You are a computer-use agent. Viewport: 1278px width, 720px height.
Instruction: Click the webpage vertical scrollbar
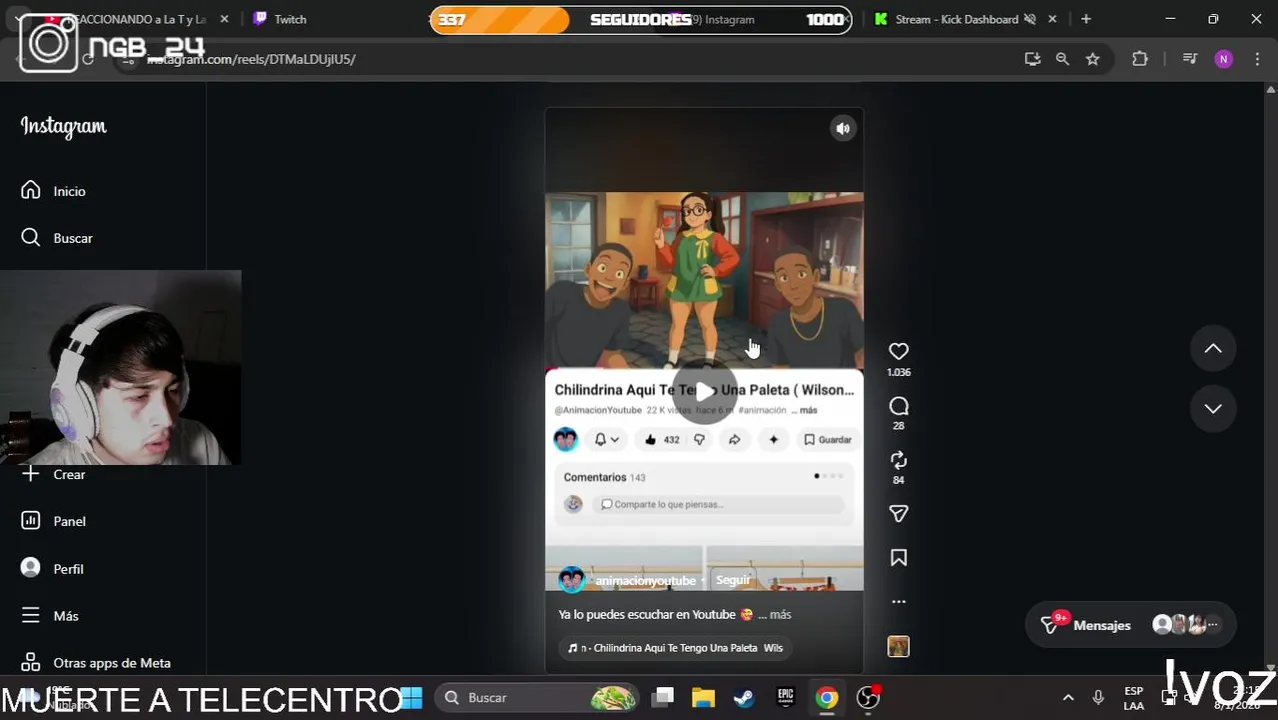pyautogui.click(x=1271, y=378)
